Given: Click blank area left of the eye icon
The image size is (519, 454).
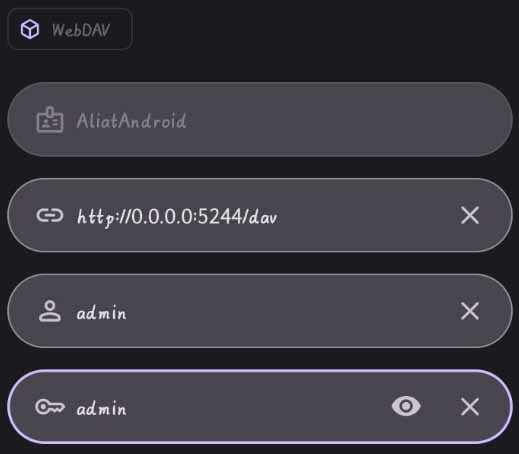Looking at the screenshot, I should click(257, 407).
